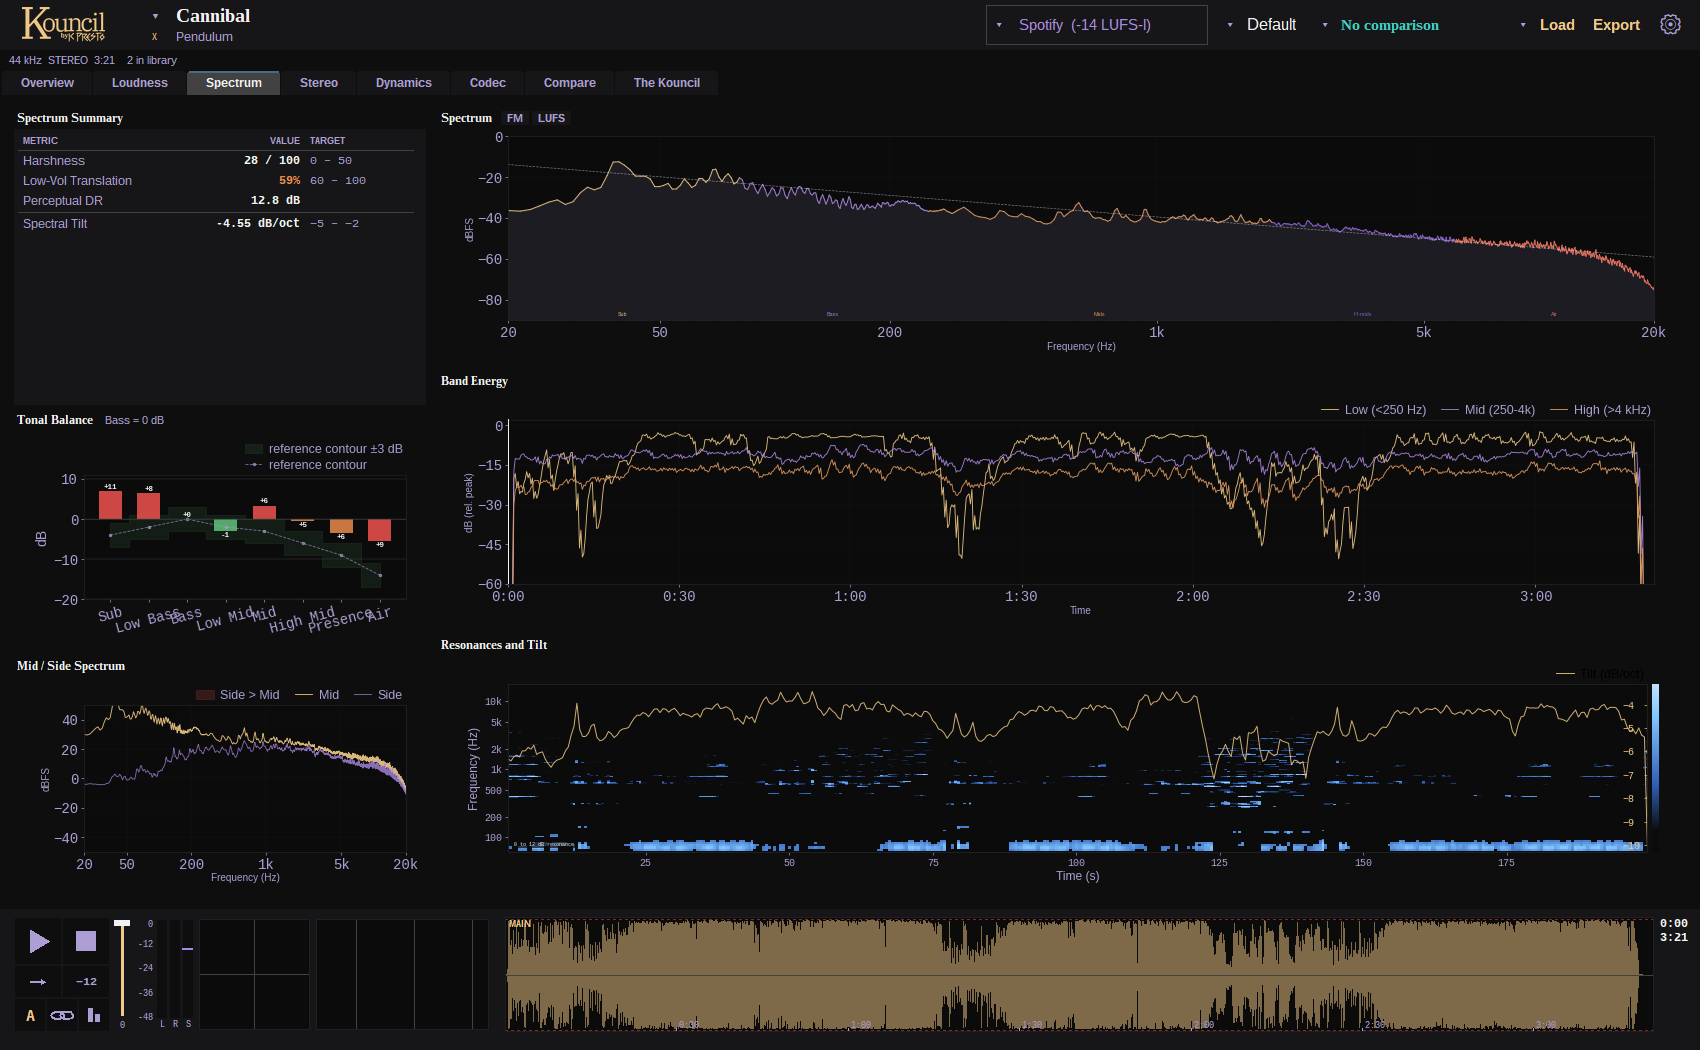Toggle the Mid (250-4k) band legend

point(1488,410)
